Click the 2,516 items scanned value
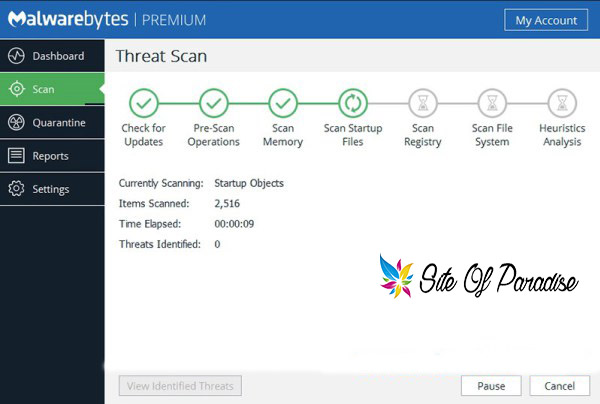 tap(227, 204)
